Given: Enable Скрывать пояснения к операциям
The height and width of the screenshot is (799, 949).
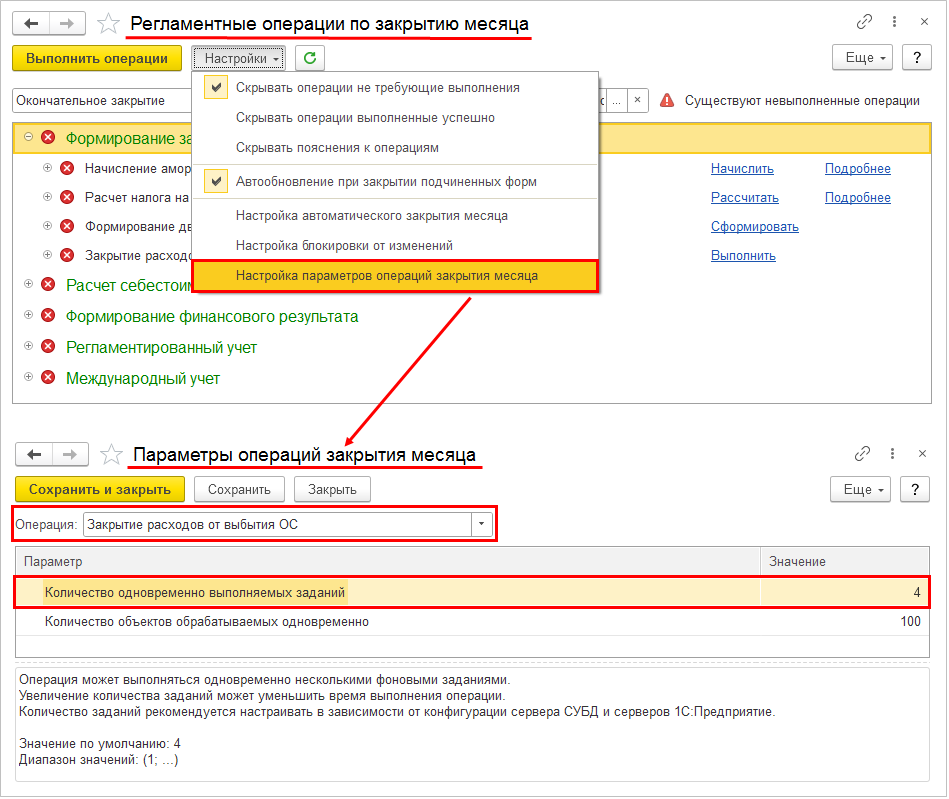Looking at the screenshot, I should [x=395, y=148].
